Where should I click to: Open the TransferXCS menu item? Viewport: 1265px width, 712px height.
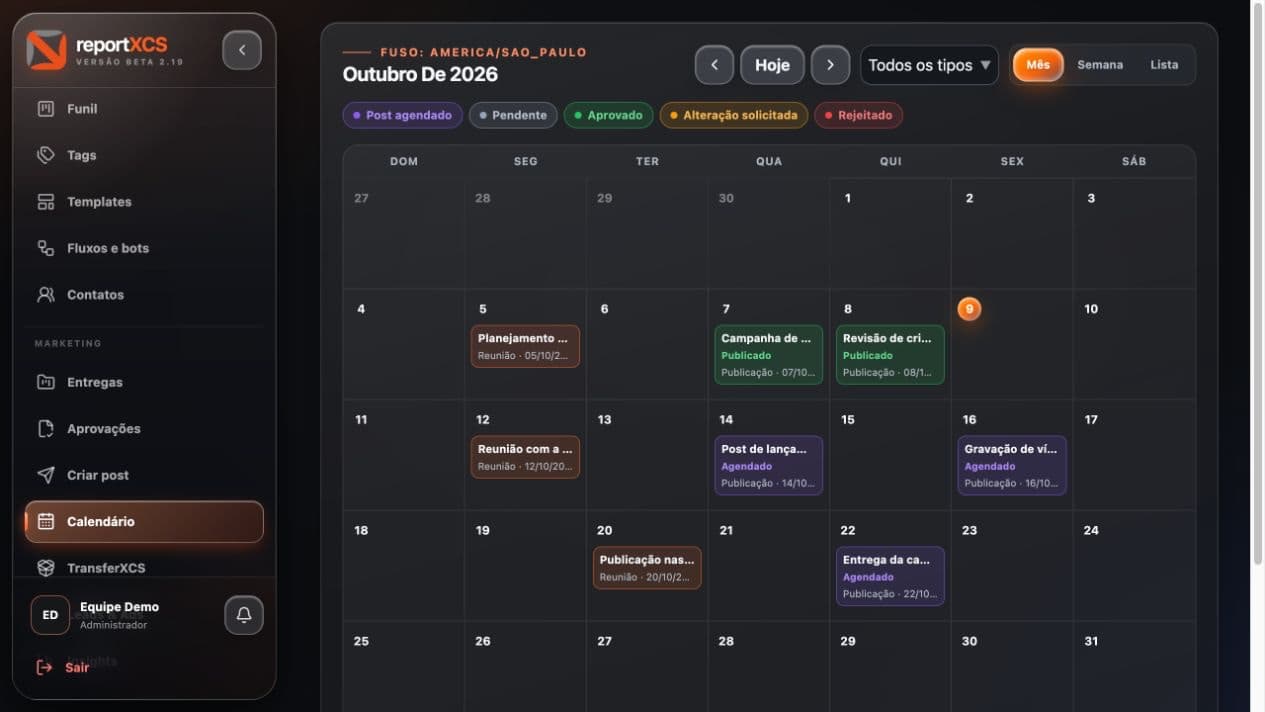(144, 568)
